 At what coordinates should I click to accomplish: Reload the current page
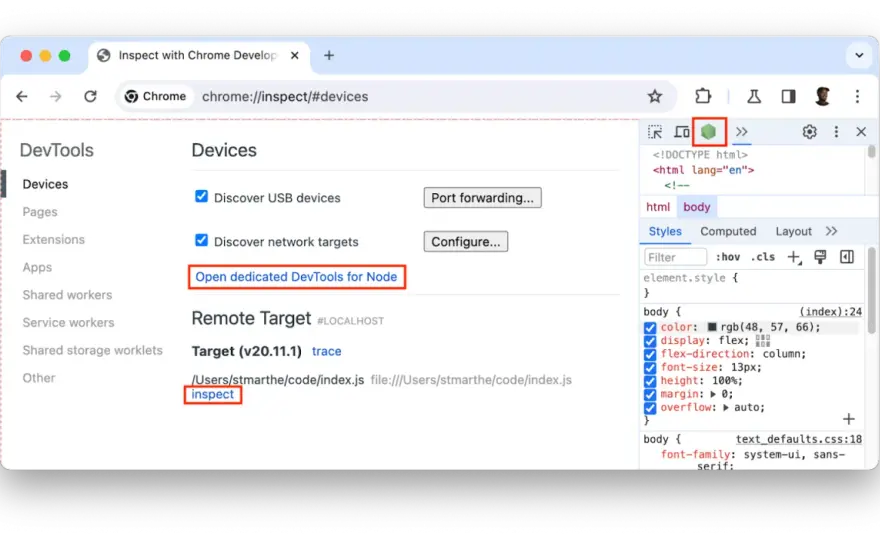[90, 97]
